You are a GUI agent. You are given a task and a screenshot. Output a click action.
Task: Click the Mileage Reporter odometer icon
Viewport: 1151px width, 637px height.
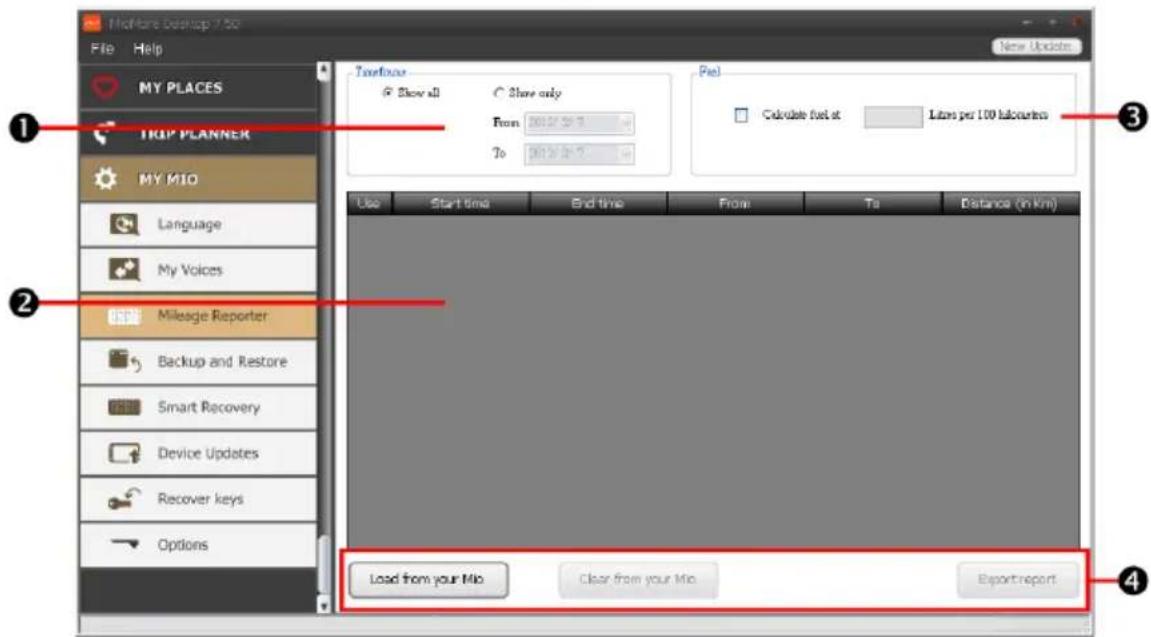[x=123, y=316]
